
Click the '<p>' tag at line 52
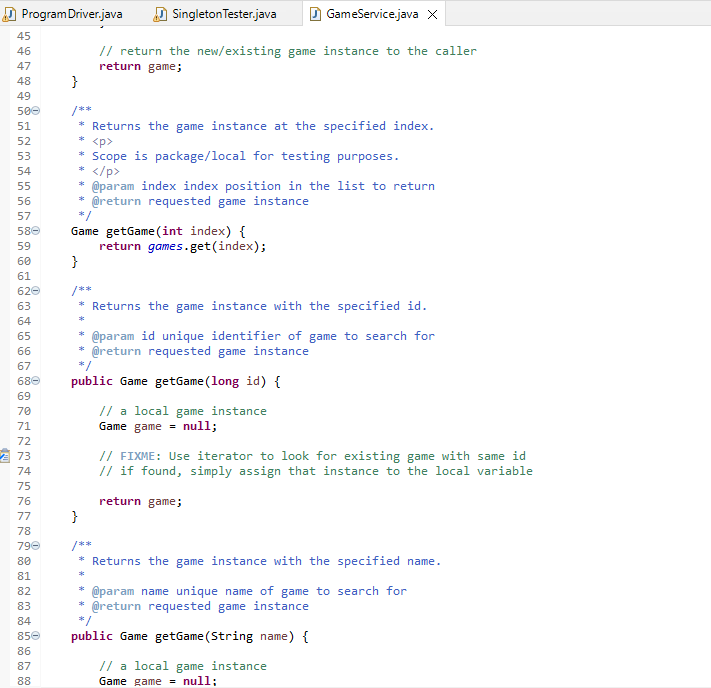(102, 142)
